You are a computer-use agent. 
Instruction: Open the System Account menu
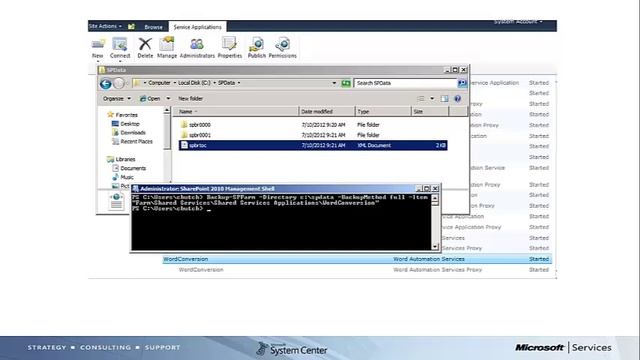point(518,22)
